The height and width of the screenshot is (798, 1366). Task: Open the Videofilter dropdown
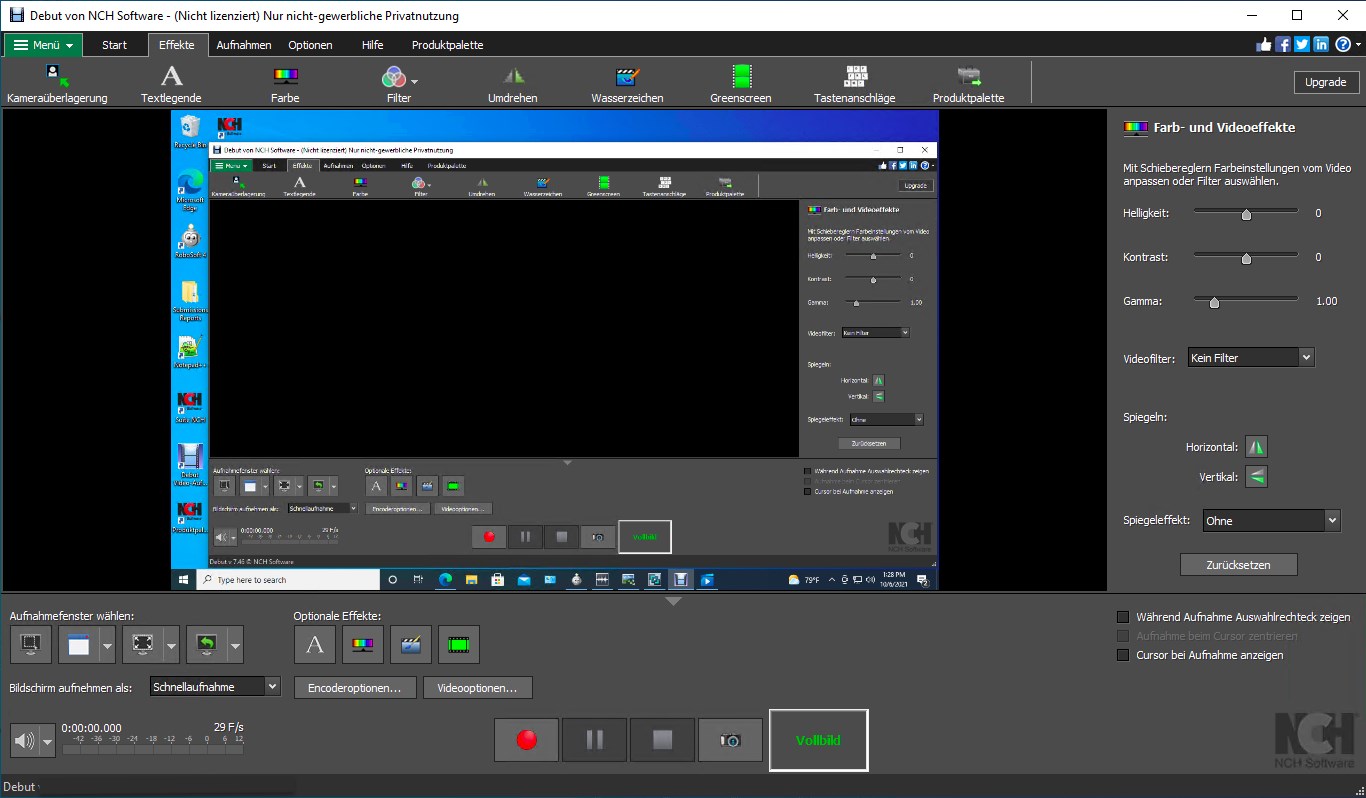[x=1250, y=357]
